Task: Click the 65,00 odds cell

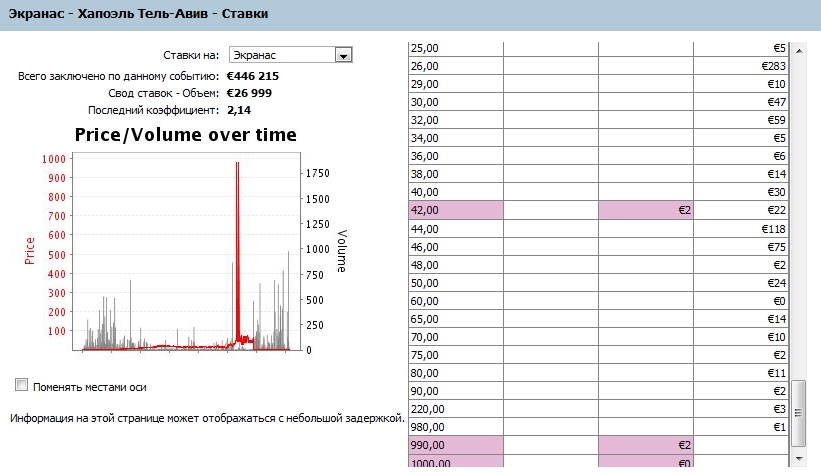Action: coord(456,319)
